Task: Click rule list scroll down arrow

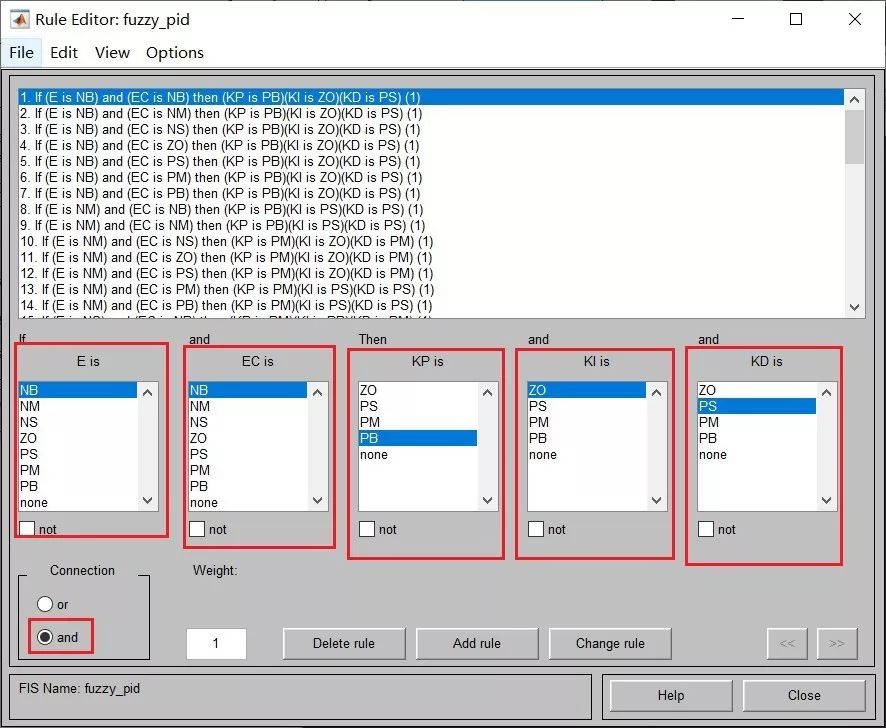Action: click(854, 307)
